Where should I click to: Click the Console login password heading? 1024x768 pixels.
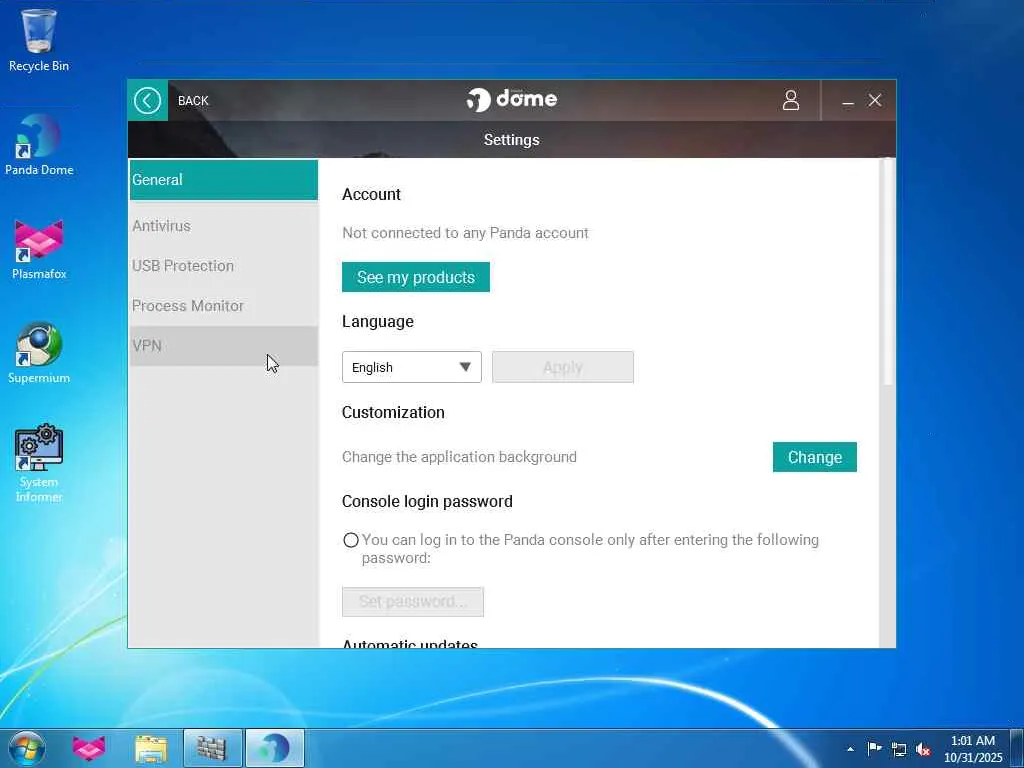click(x=427, y=502)
